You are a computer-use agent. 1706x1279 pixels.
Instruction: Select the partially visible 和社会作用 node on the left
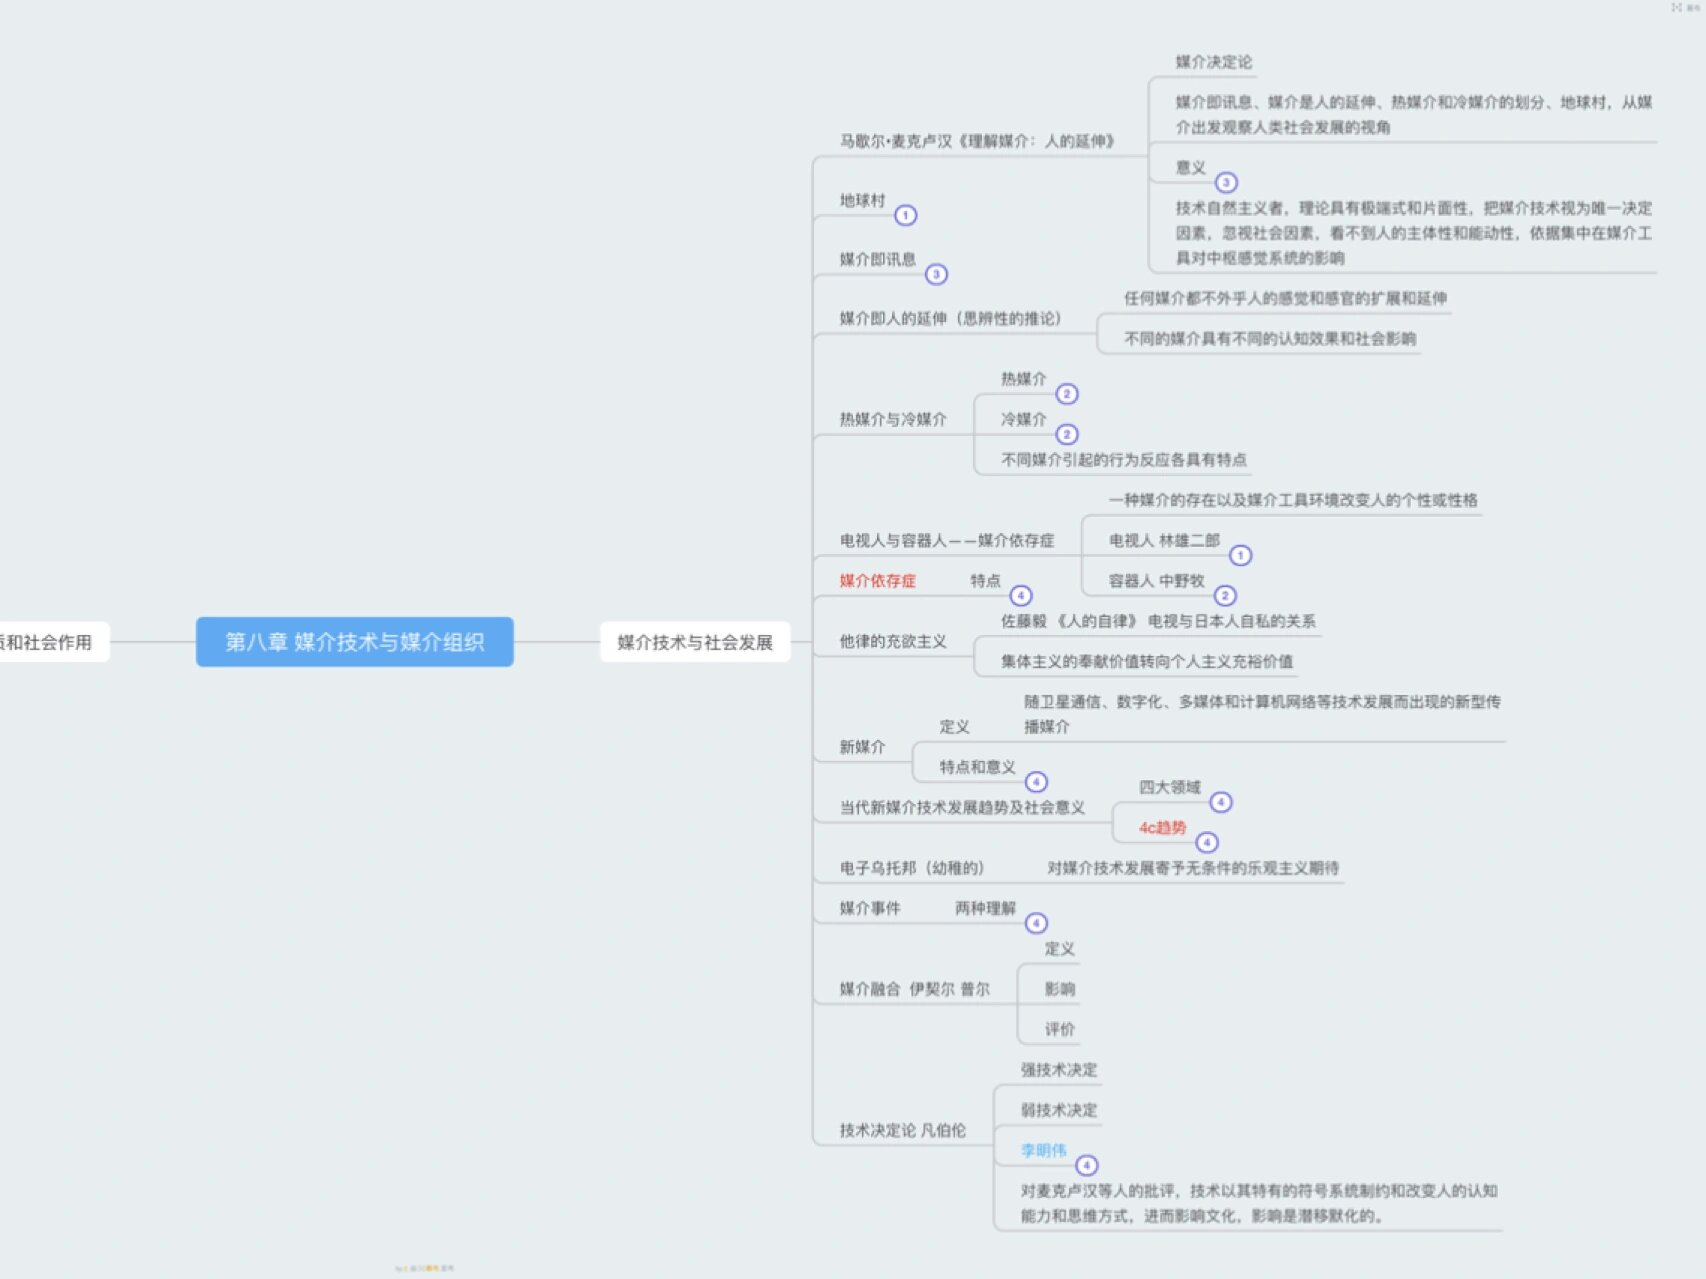52,642
